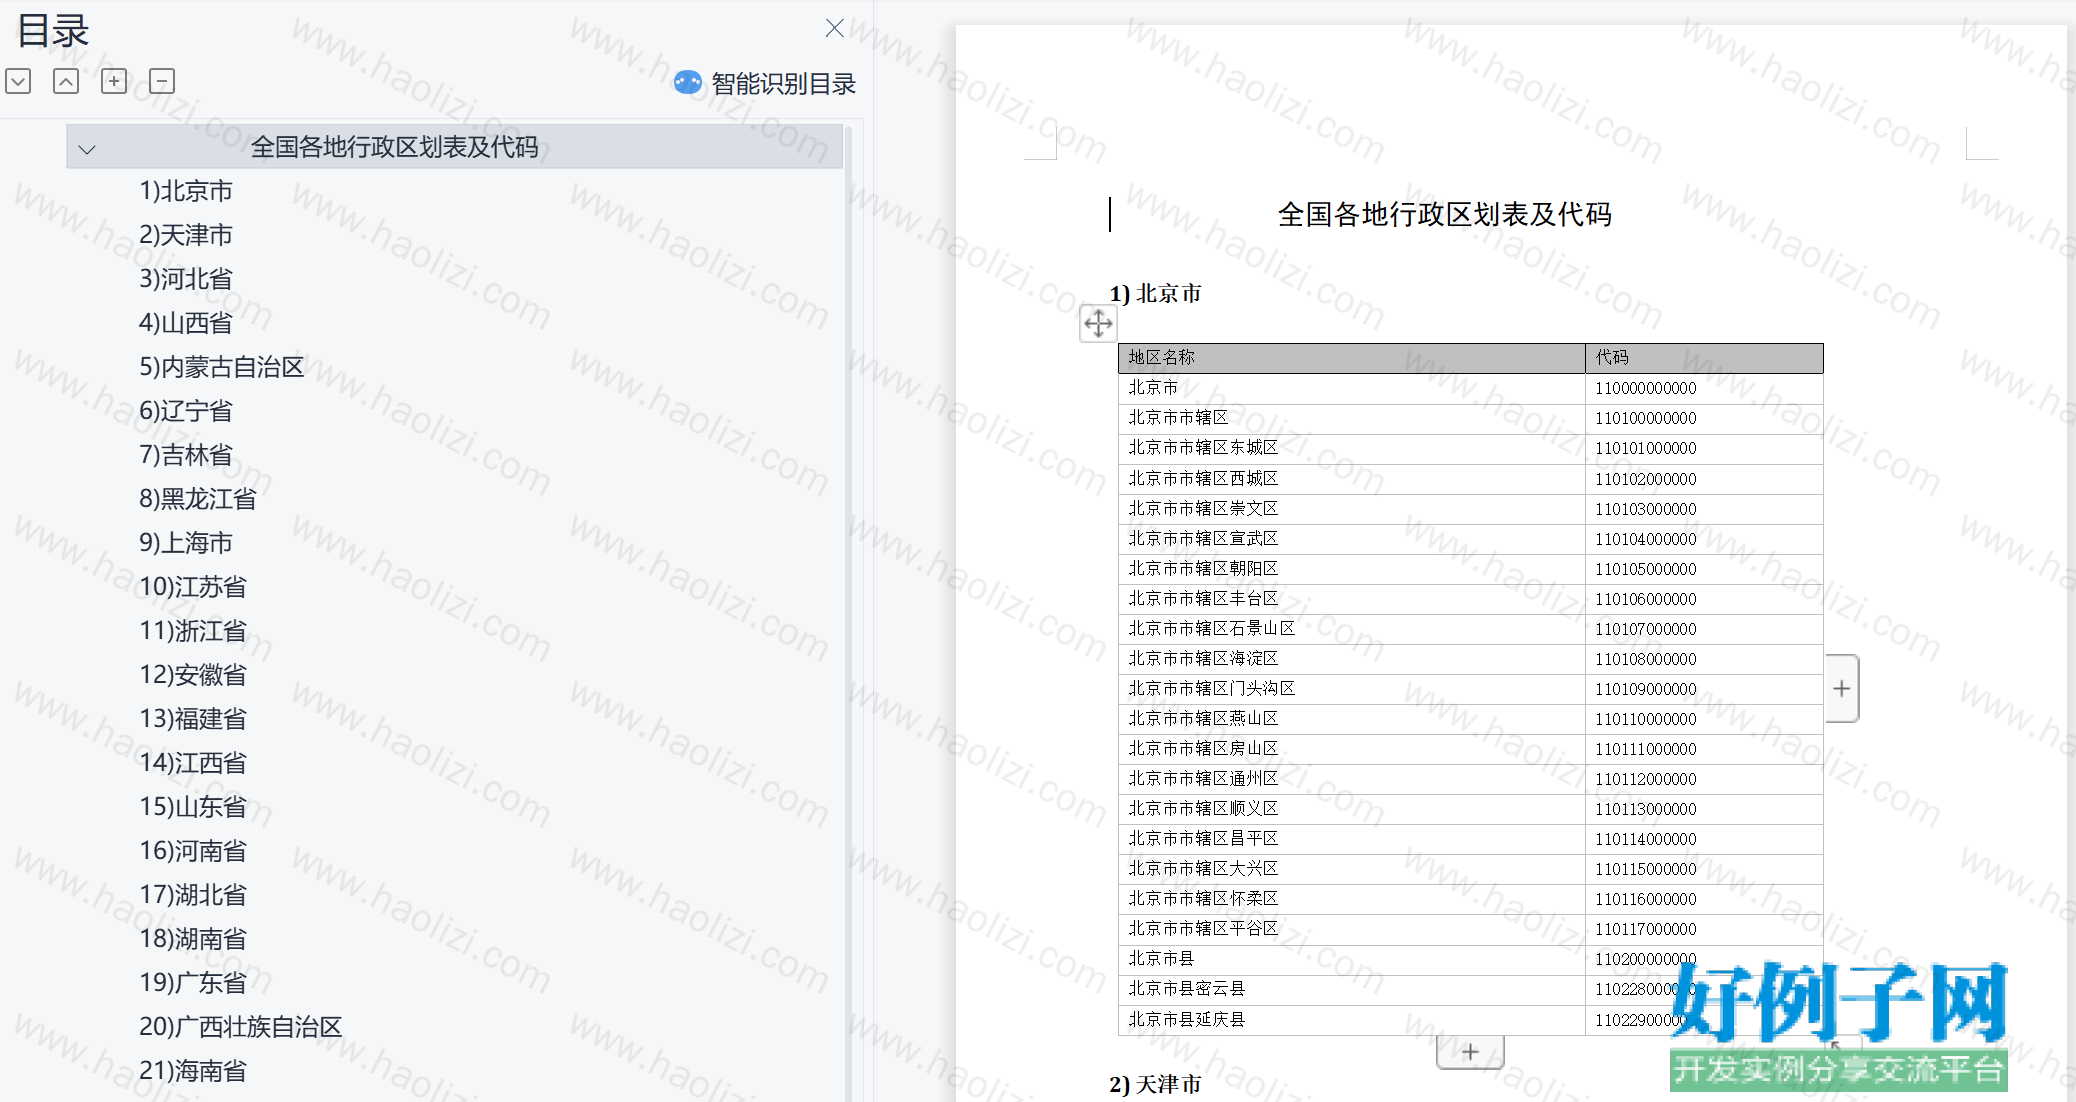
Task: Collapse the 全国各地行政区划表及代码 outline node
Action: point(87,149)
